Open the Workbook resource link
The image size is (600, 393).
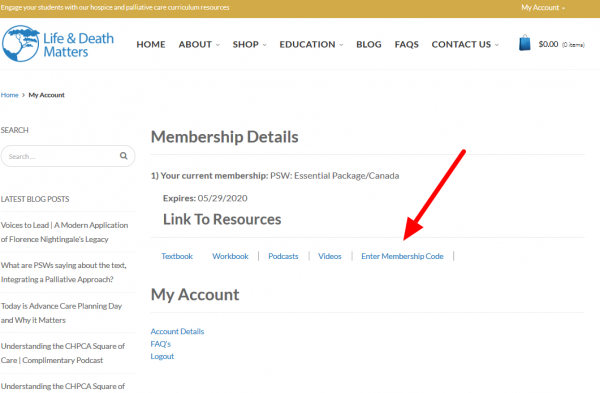(230, 256)
